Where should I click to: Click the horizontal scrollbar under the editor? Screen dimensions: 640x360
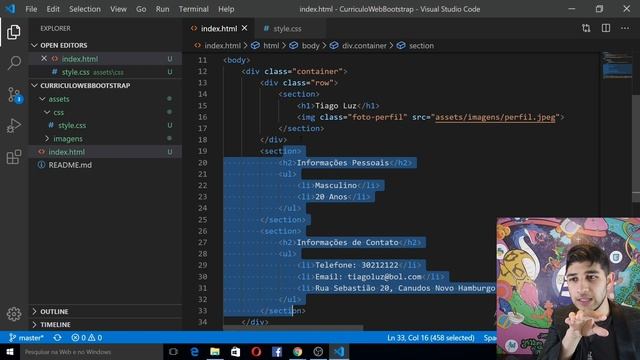click(293, 327)
